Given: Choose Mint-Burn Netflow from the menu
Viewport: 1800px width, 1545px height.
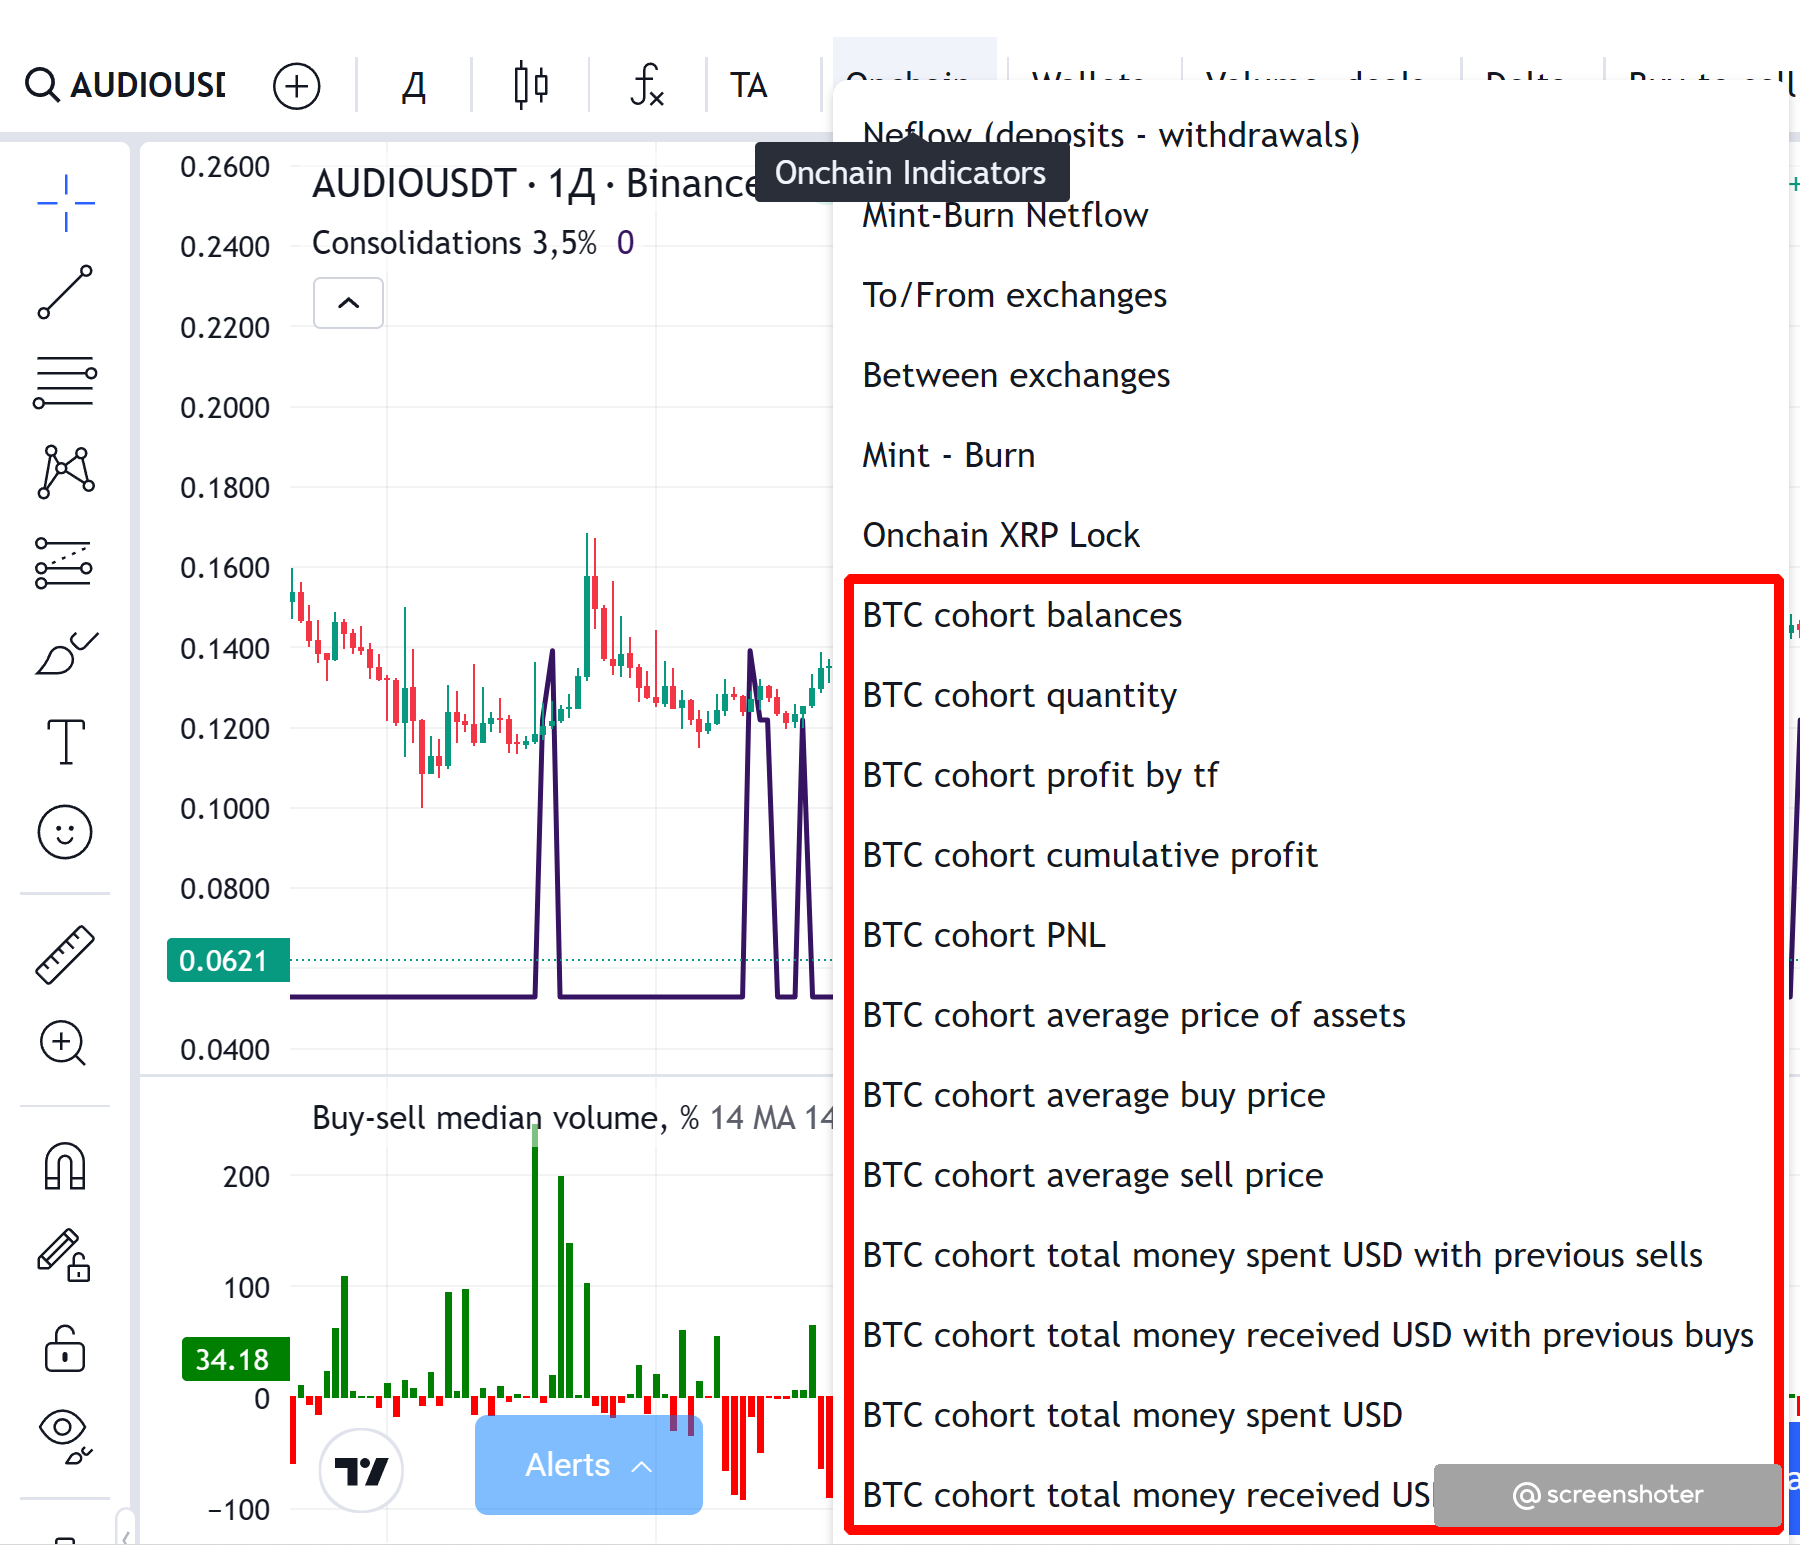Looking at the screenshot, I should (x=1005, y=216).
